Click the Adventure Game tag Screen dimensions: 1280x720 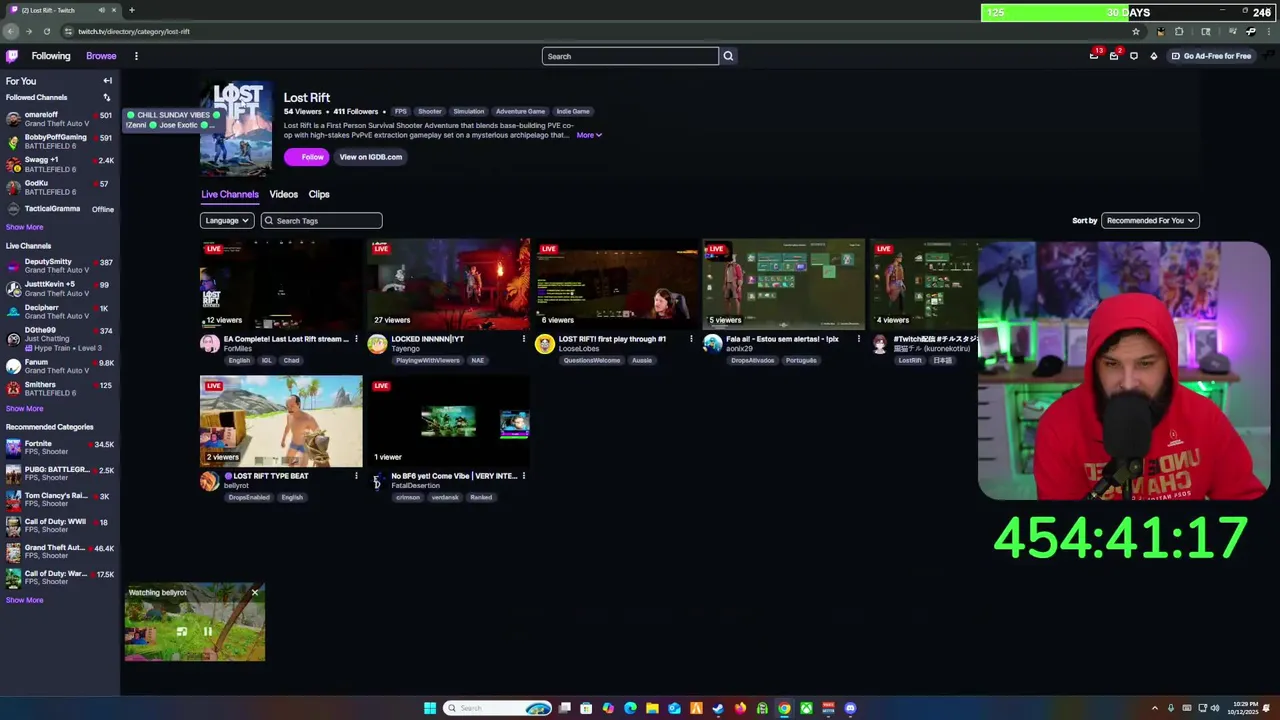tap(520, 111)
